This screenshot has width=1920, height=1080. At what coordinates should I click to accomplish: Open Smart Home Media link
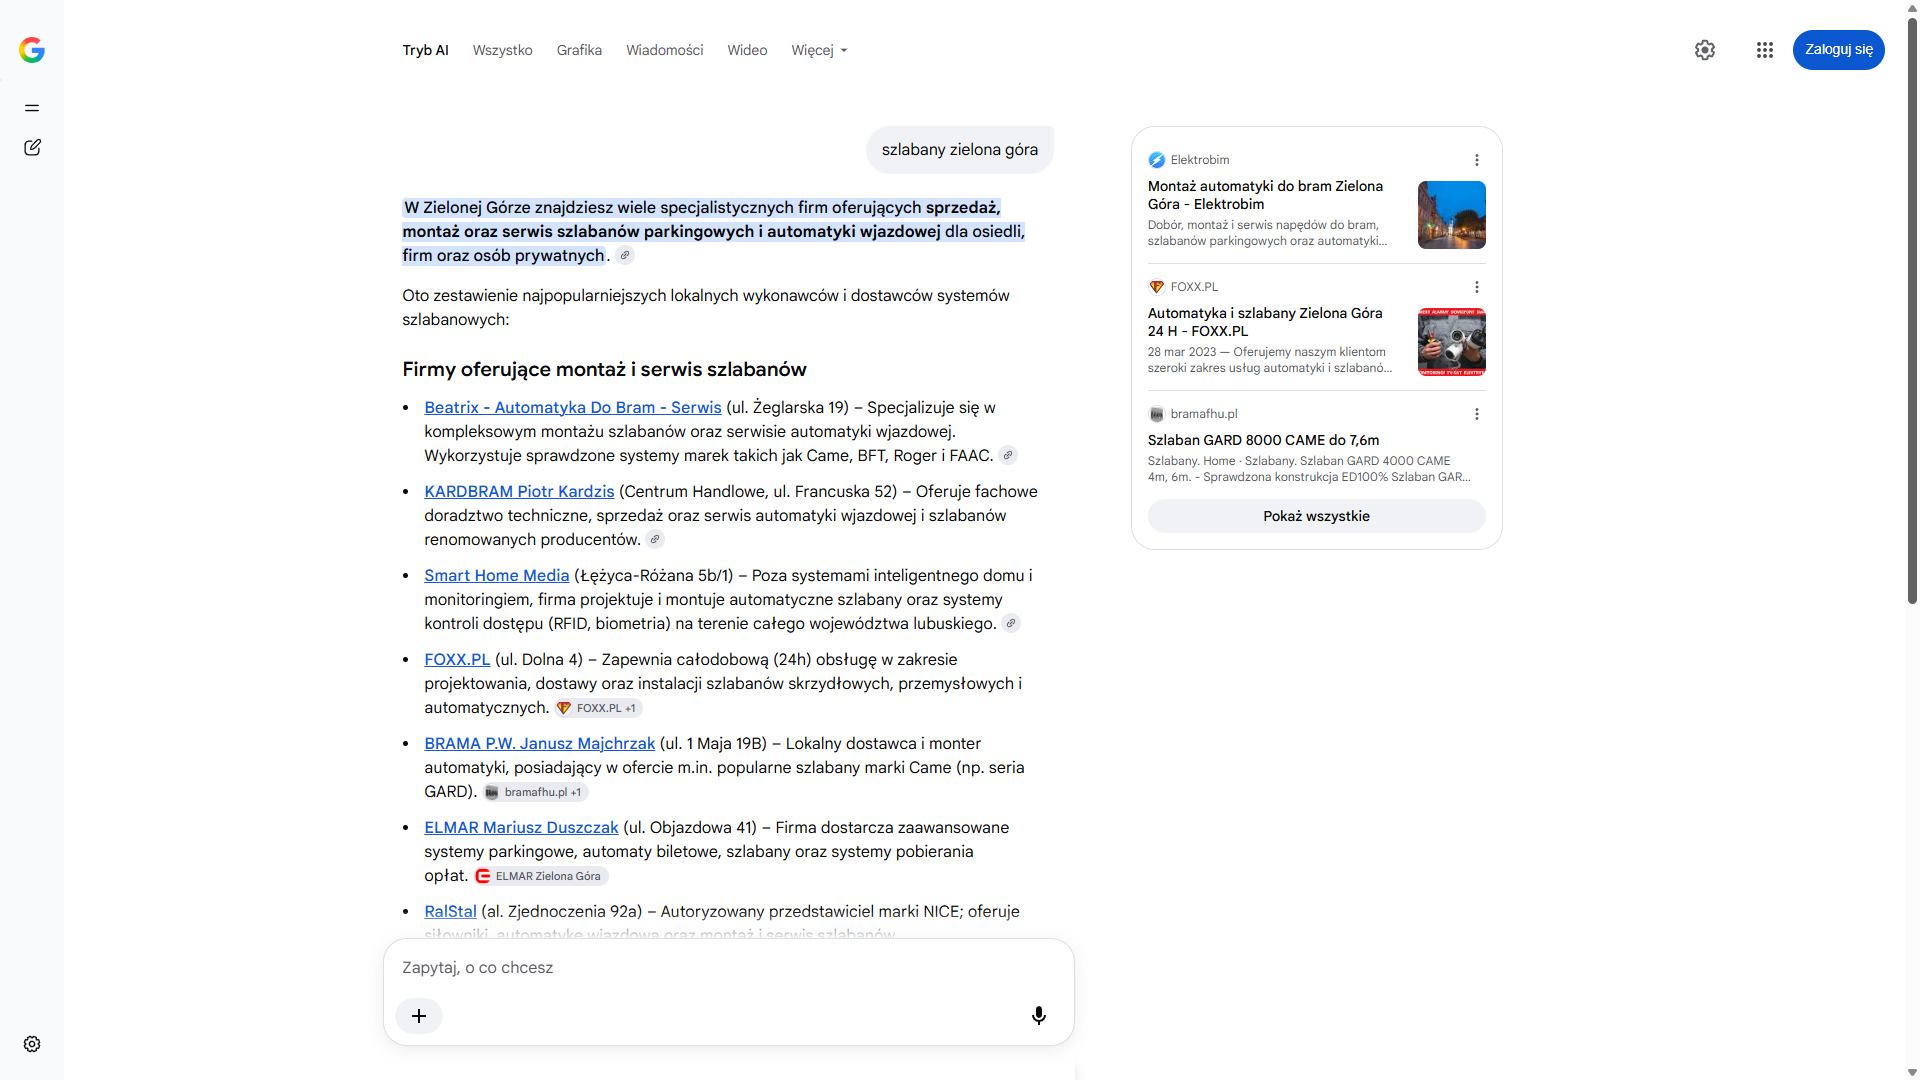coord(496,576)
